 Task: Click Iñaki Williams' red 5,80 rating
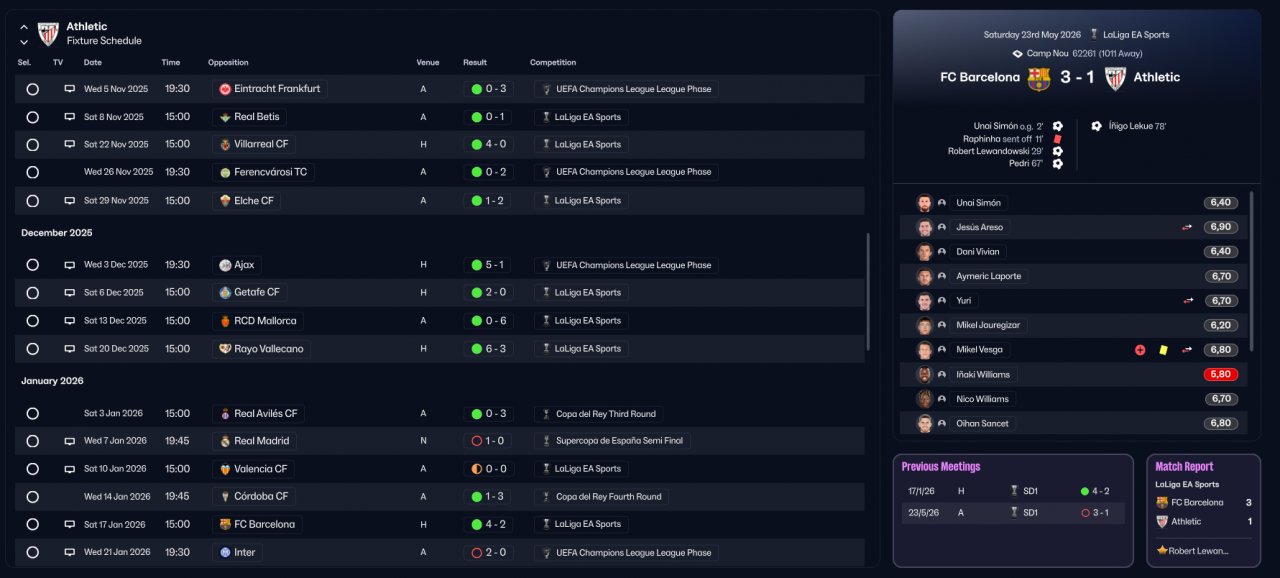1220,374
